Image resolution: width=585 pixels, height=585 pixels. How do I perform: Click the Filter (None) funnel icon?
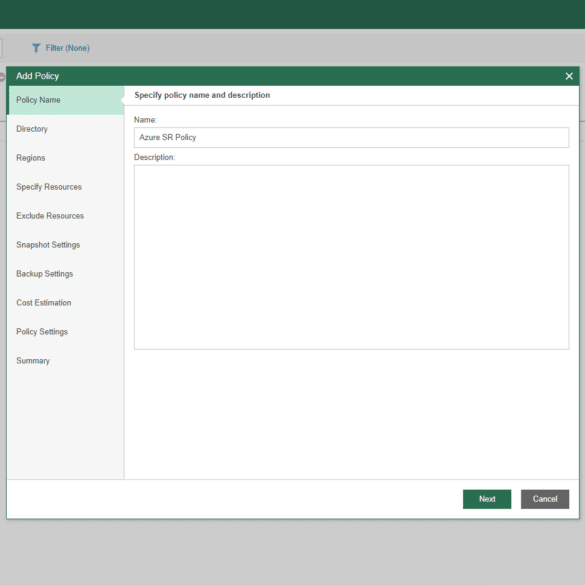36,48
